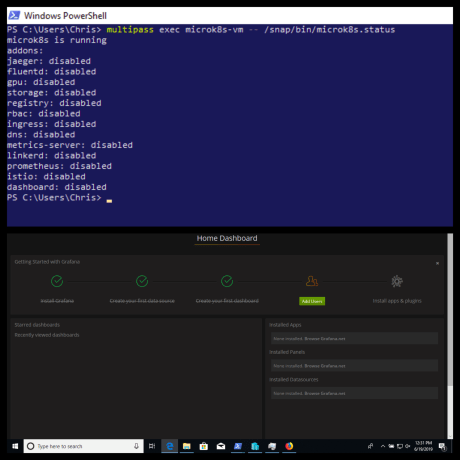Click the 'ingress: disabled' line
The width and height of the screenshot is (460, 460).
[52, 124]
